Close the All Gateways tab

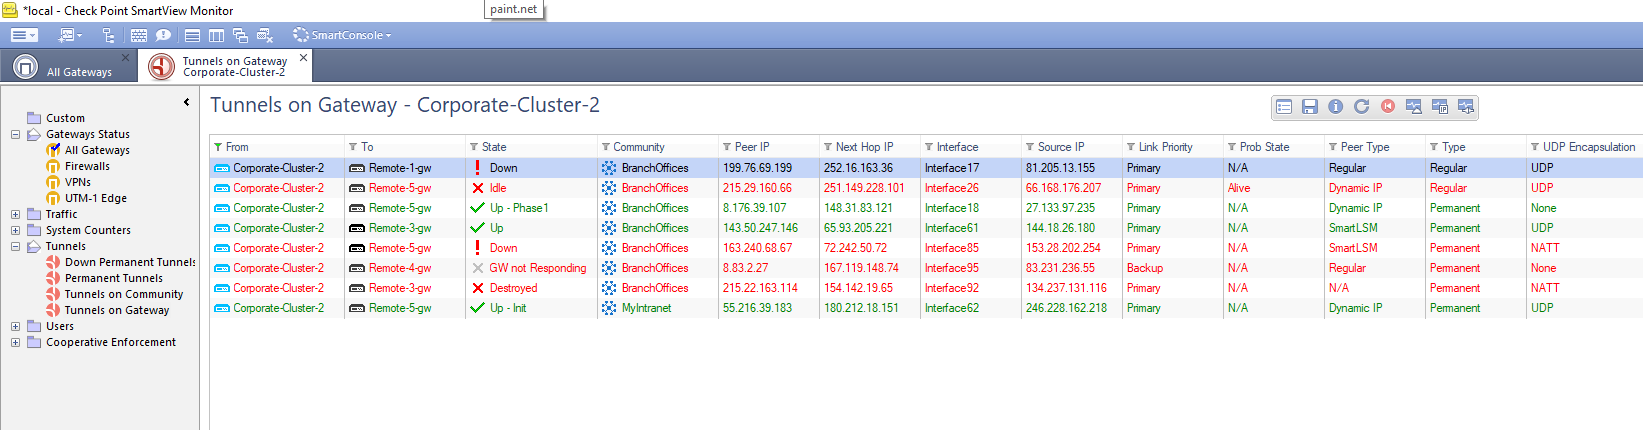(x=125, y=58)
